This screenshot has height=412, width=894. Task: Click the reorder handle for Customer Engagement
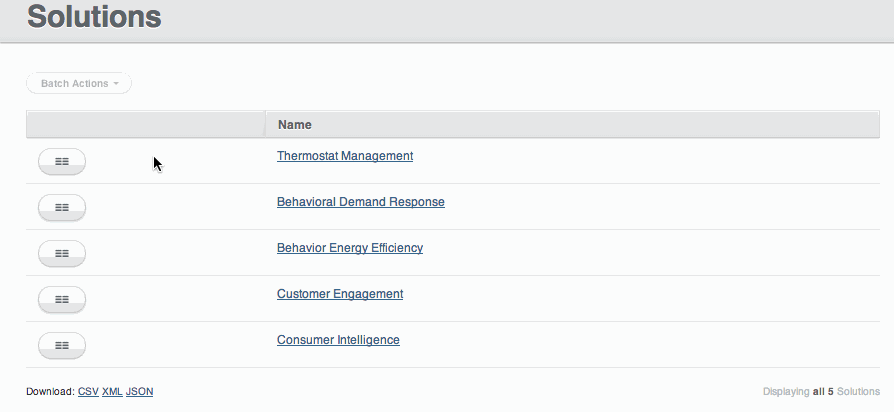tap(62, 299)
